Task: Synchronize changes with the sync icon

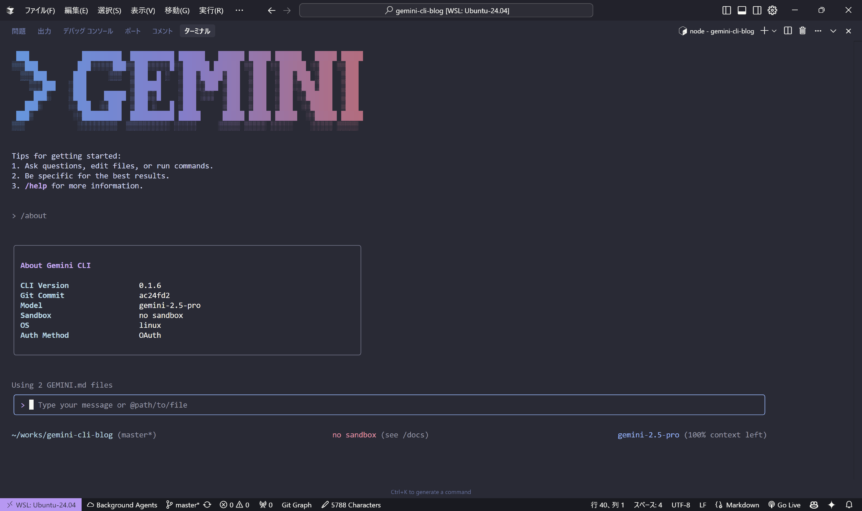Action: click(x=207, y=505)
